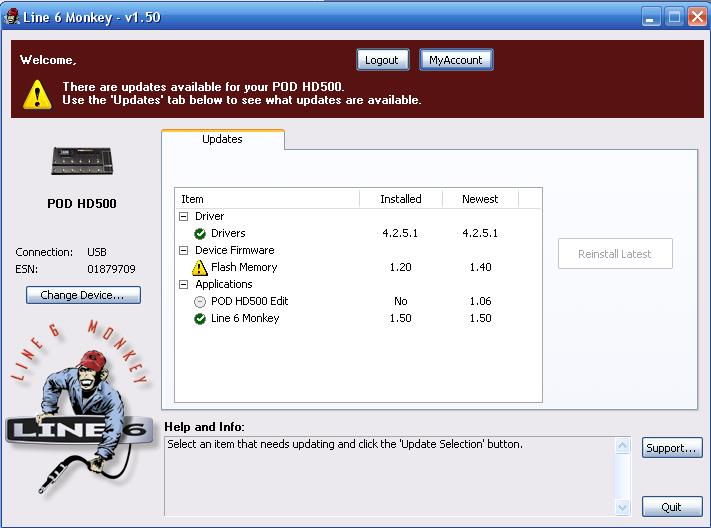This screenshot has width=711, height=528.
Task: Quit Line 6 Monkey
Action: click(672, 507)
